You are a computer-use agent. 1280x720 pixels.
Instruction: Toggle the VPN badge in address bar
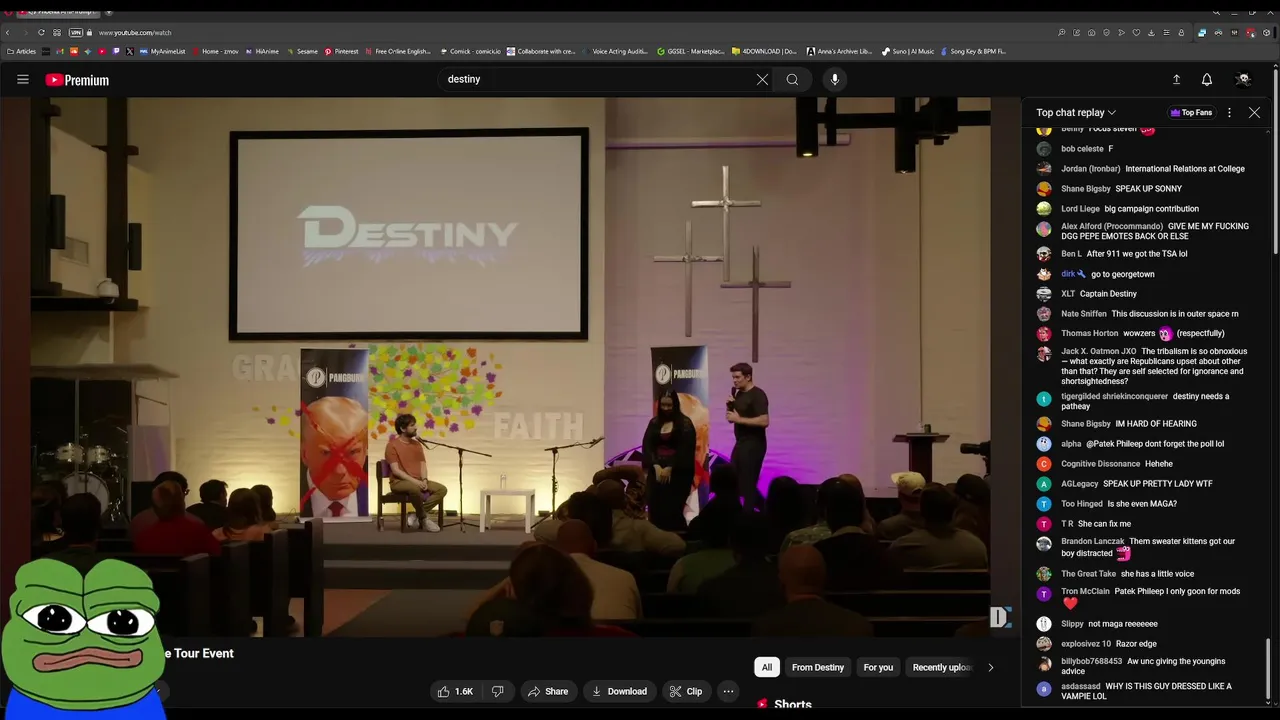75,33
